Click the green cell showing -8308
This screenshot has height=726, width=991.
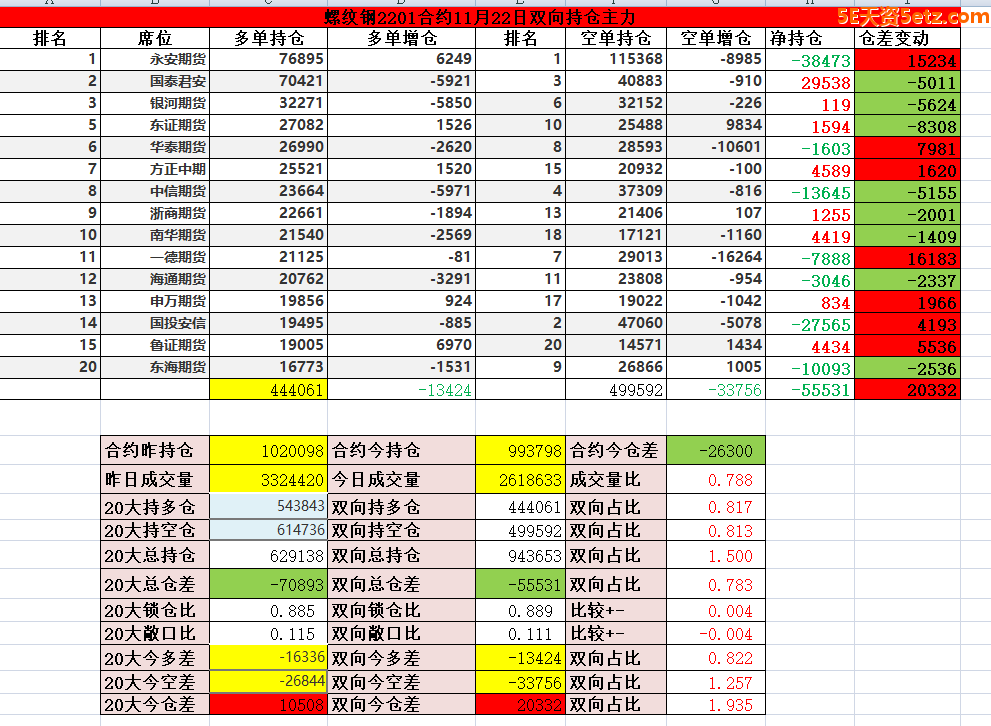tap(907, 126)
